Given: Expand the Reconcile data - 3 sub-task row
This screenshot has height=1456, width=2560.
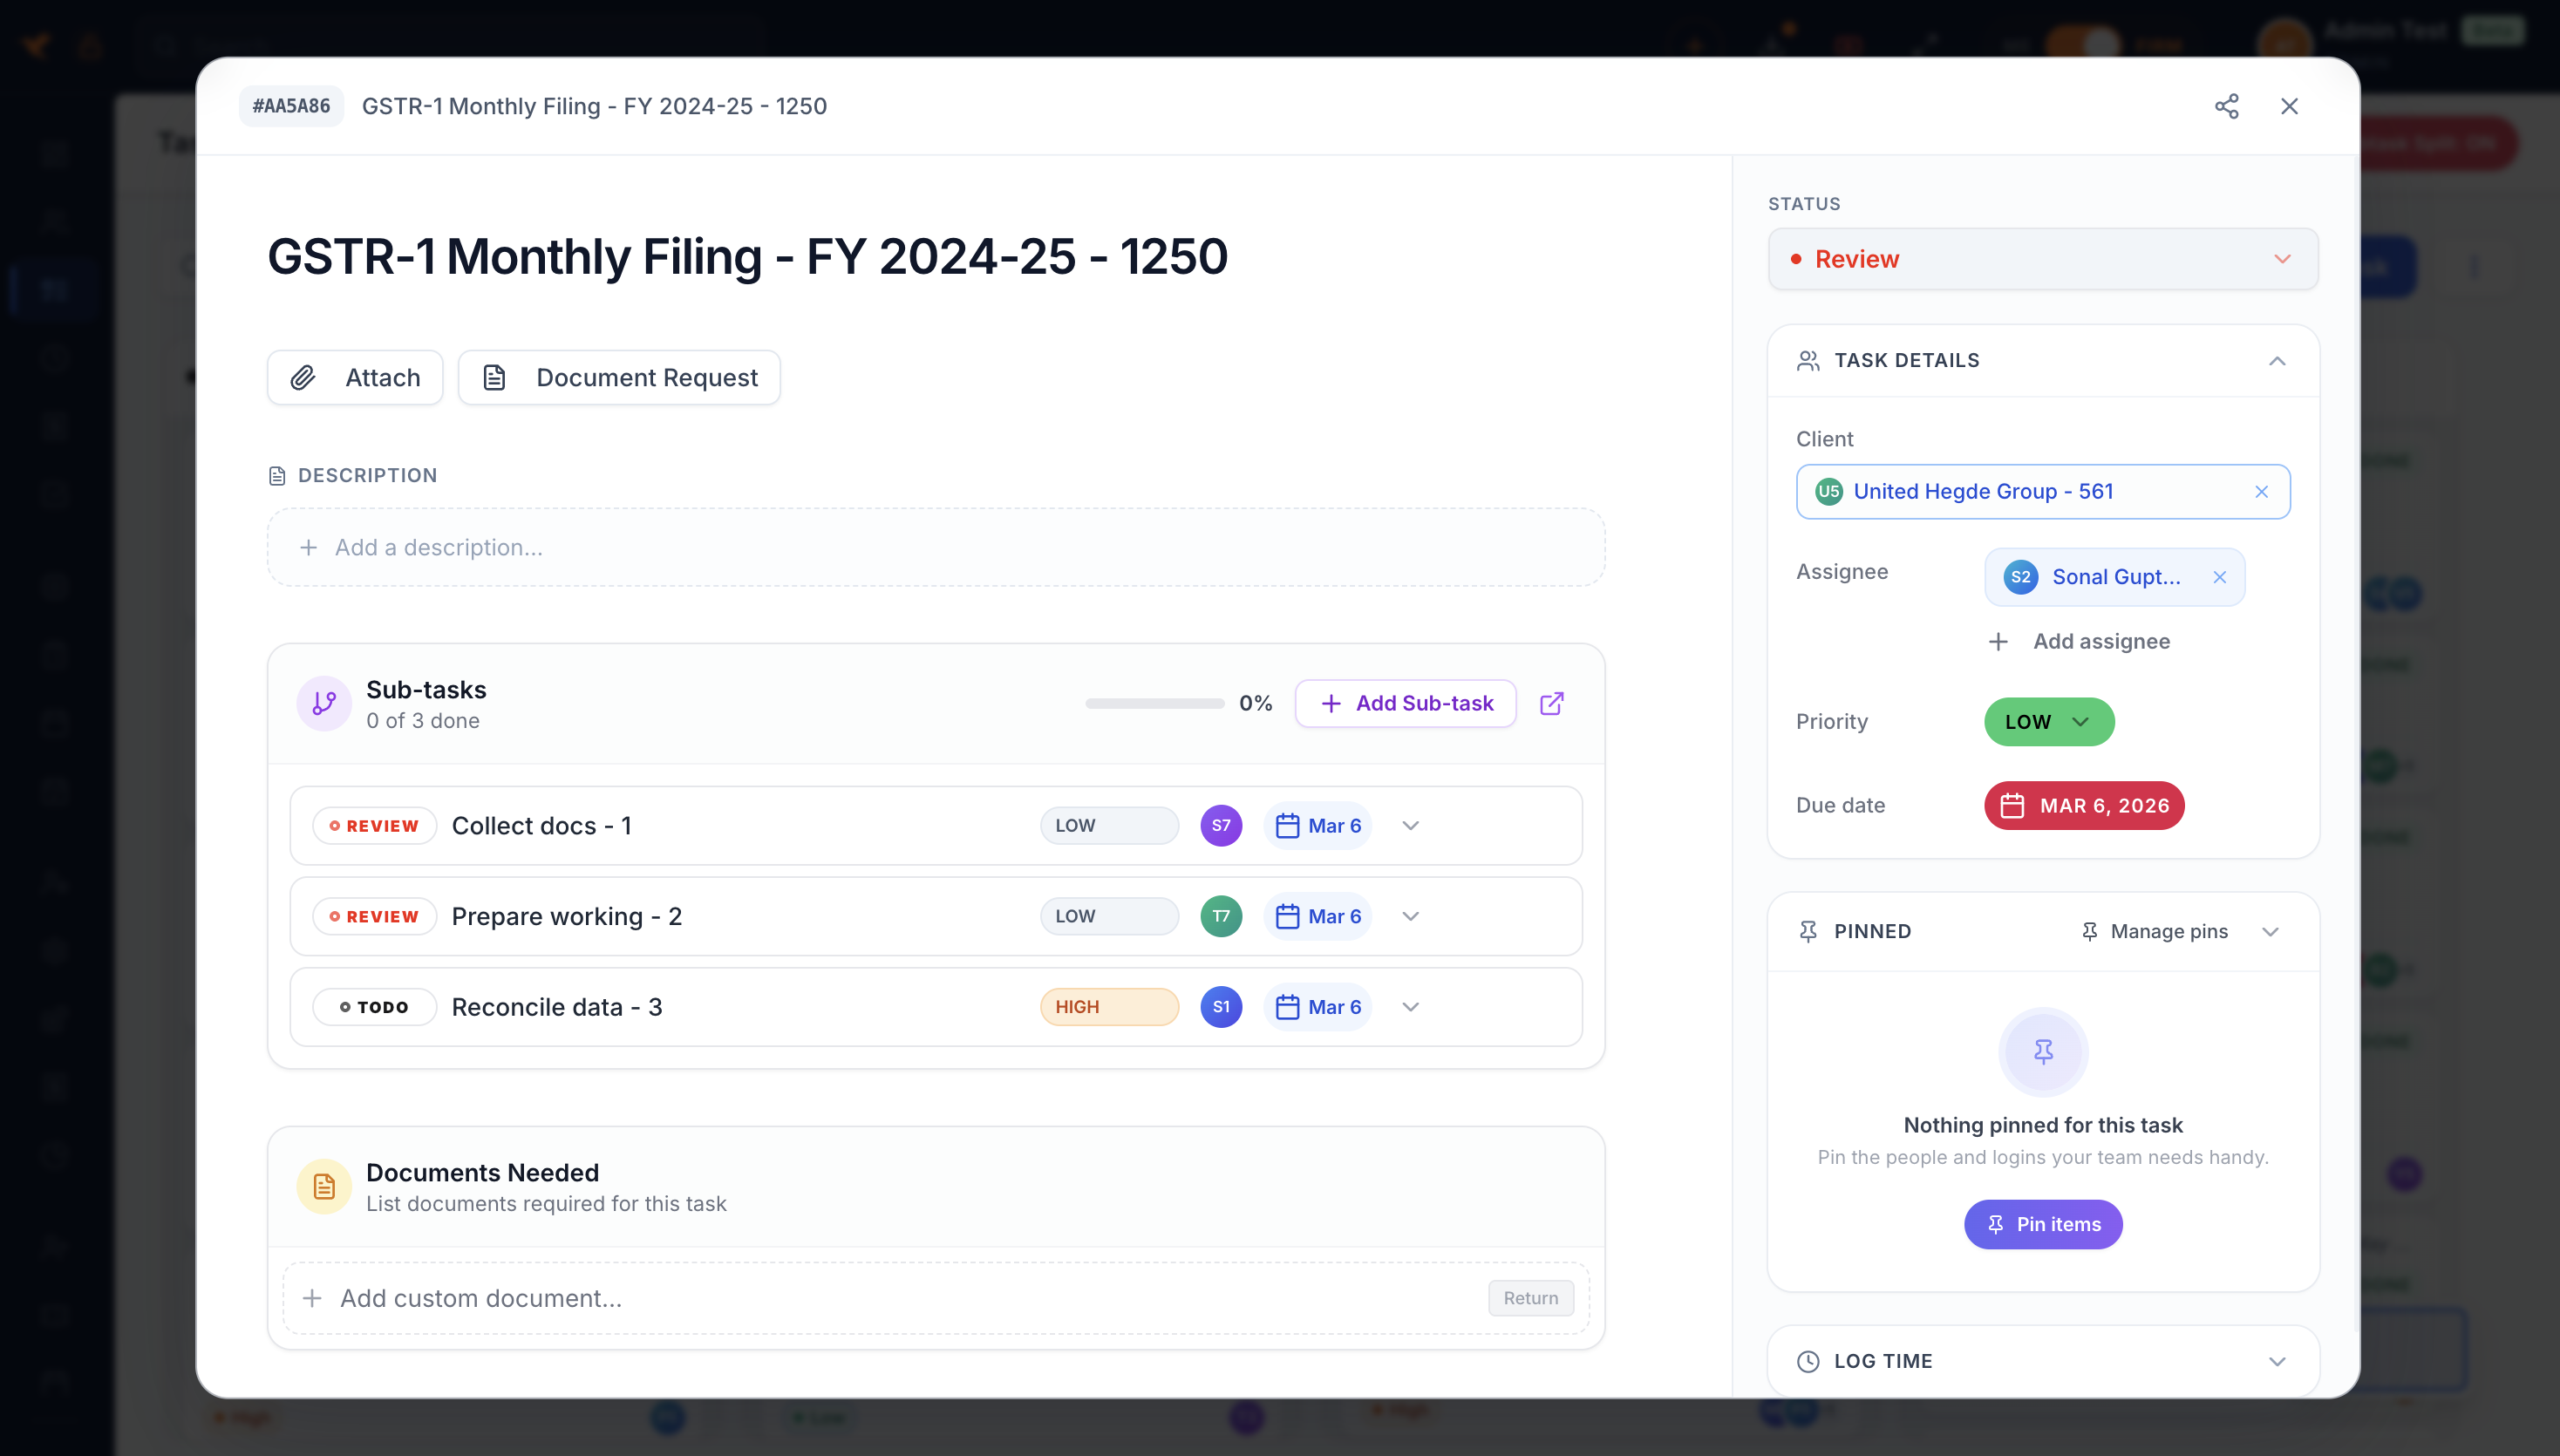Looking at the screenshot, I should [1410, 1007].
